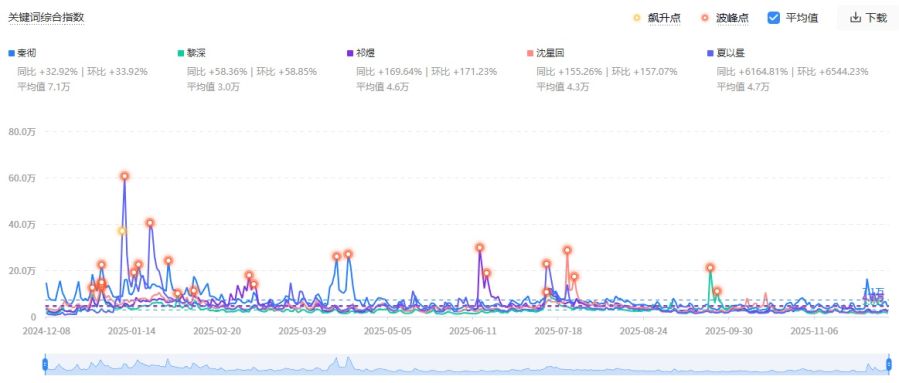This screenshot has width=899, height=383.
Task: Click the mini overview chart in the range slider
Action: [x=467, y=364]
